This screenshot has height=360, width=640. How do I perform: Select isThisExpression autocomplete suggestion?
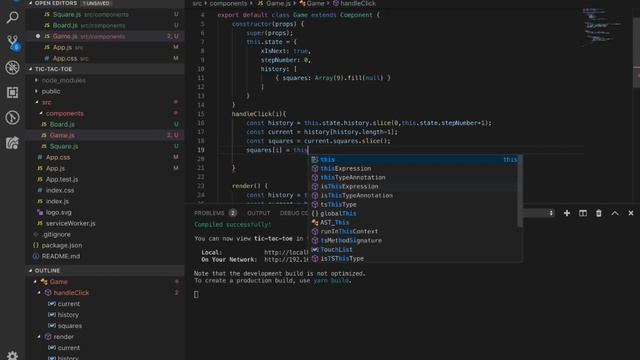pyautogui.click(x=413, y=187)
